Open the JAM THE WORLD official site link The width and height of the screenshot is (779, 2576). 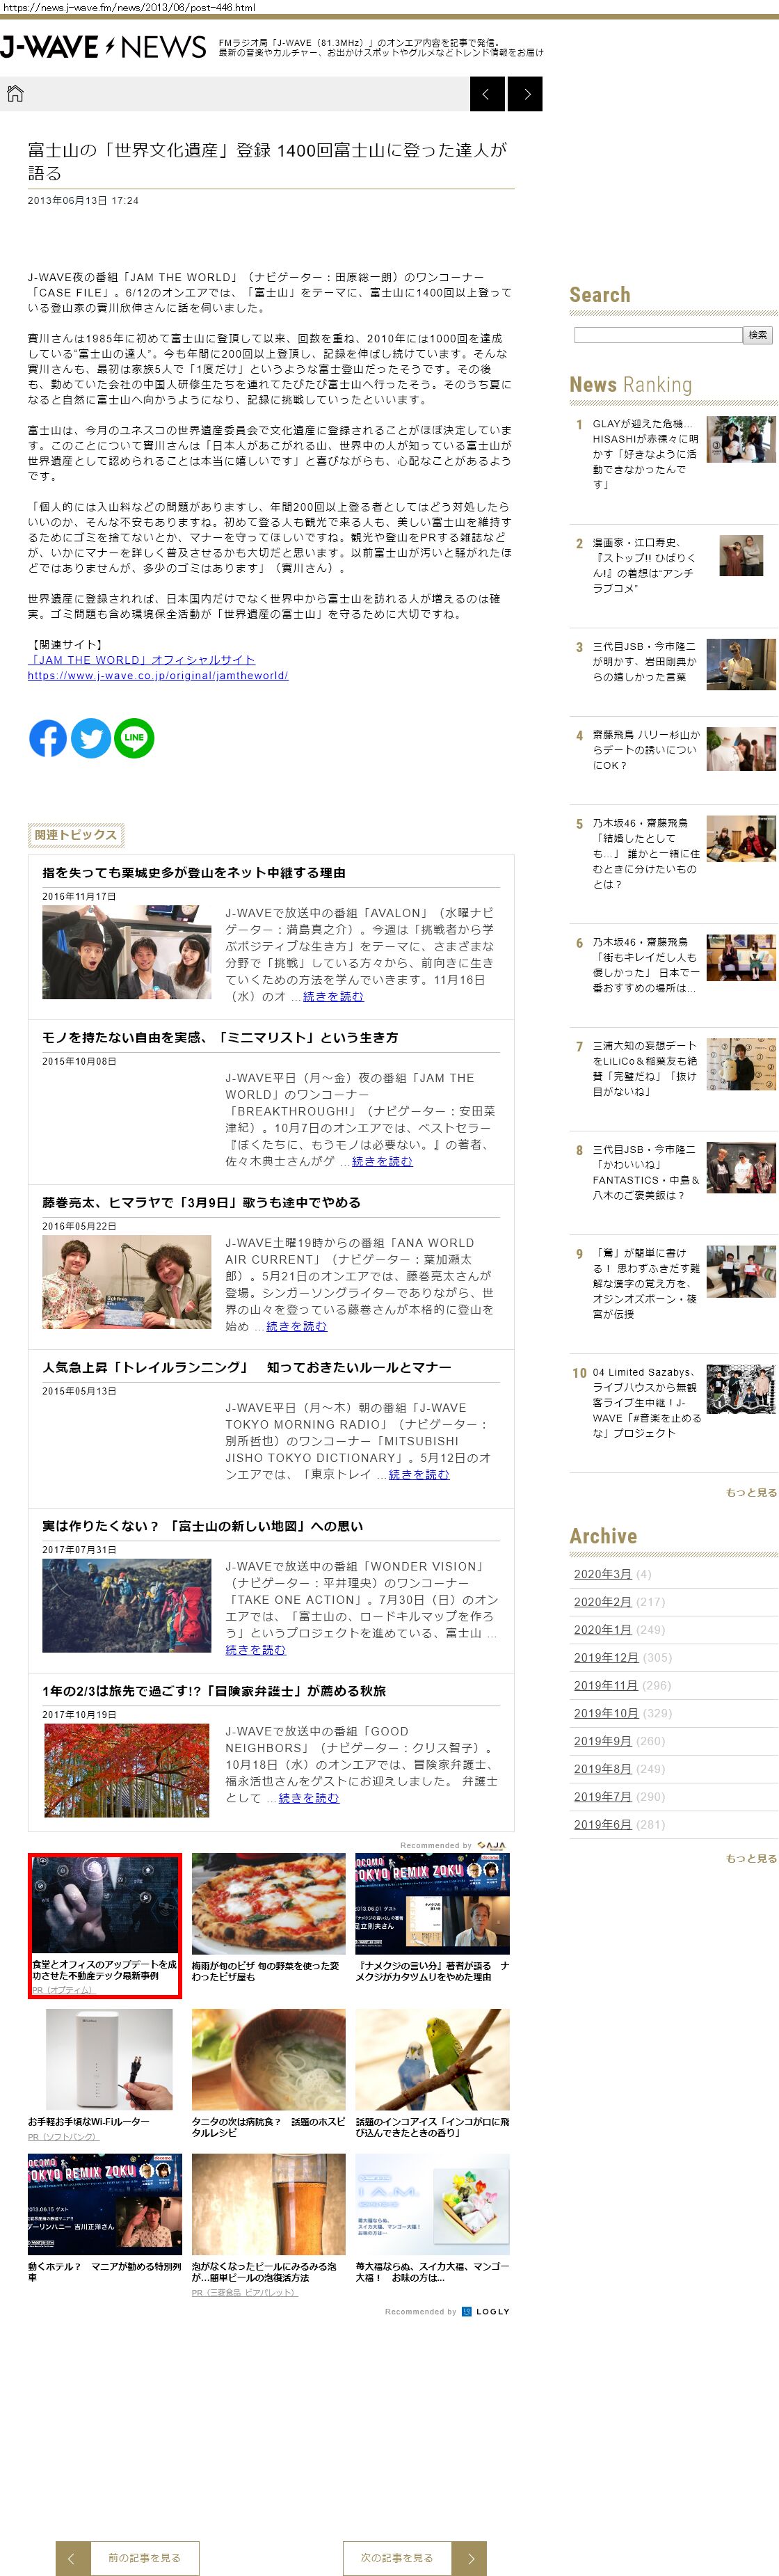pos(141,660)
